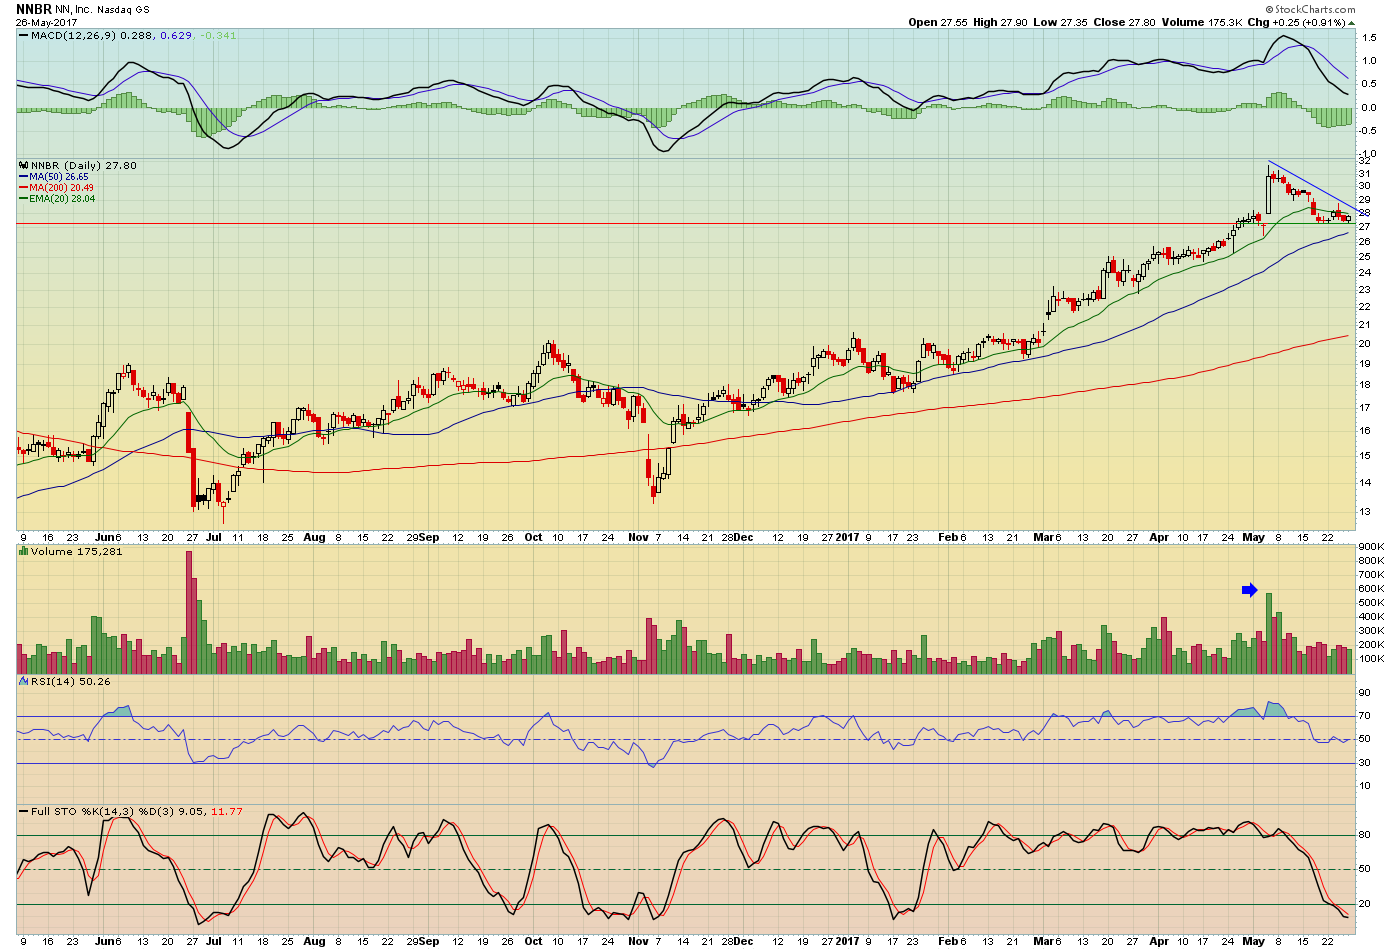This screenshot has width=1400, height=950.
Task: Open the StockCharts.com link in the header
Action: tap(1315, 9)
